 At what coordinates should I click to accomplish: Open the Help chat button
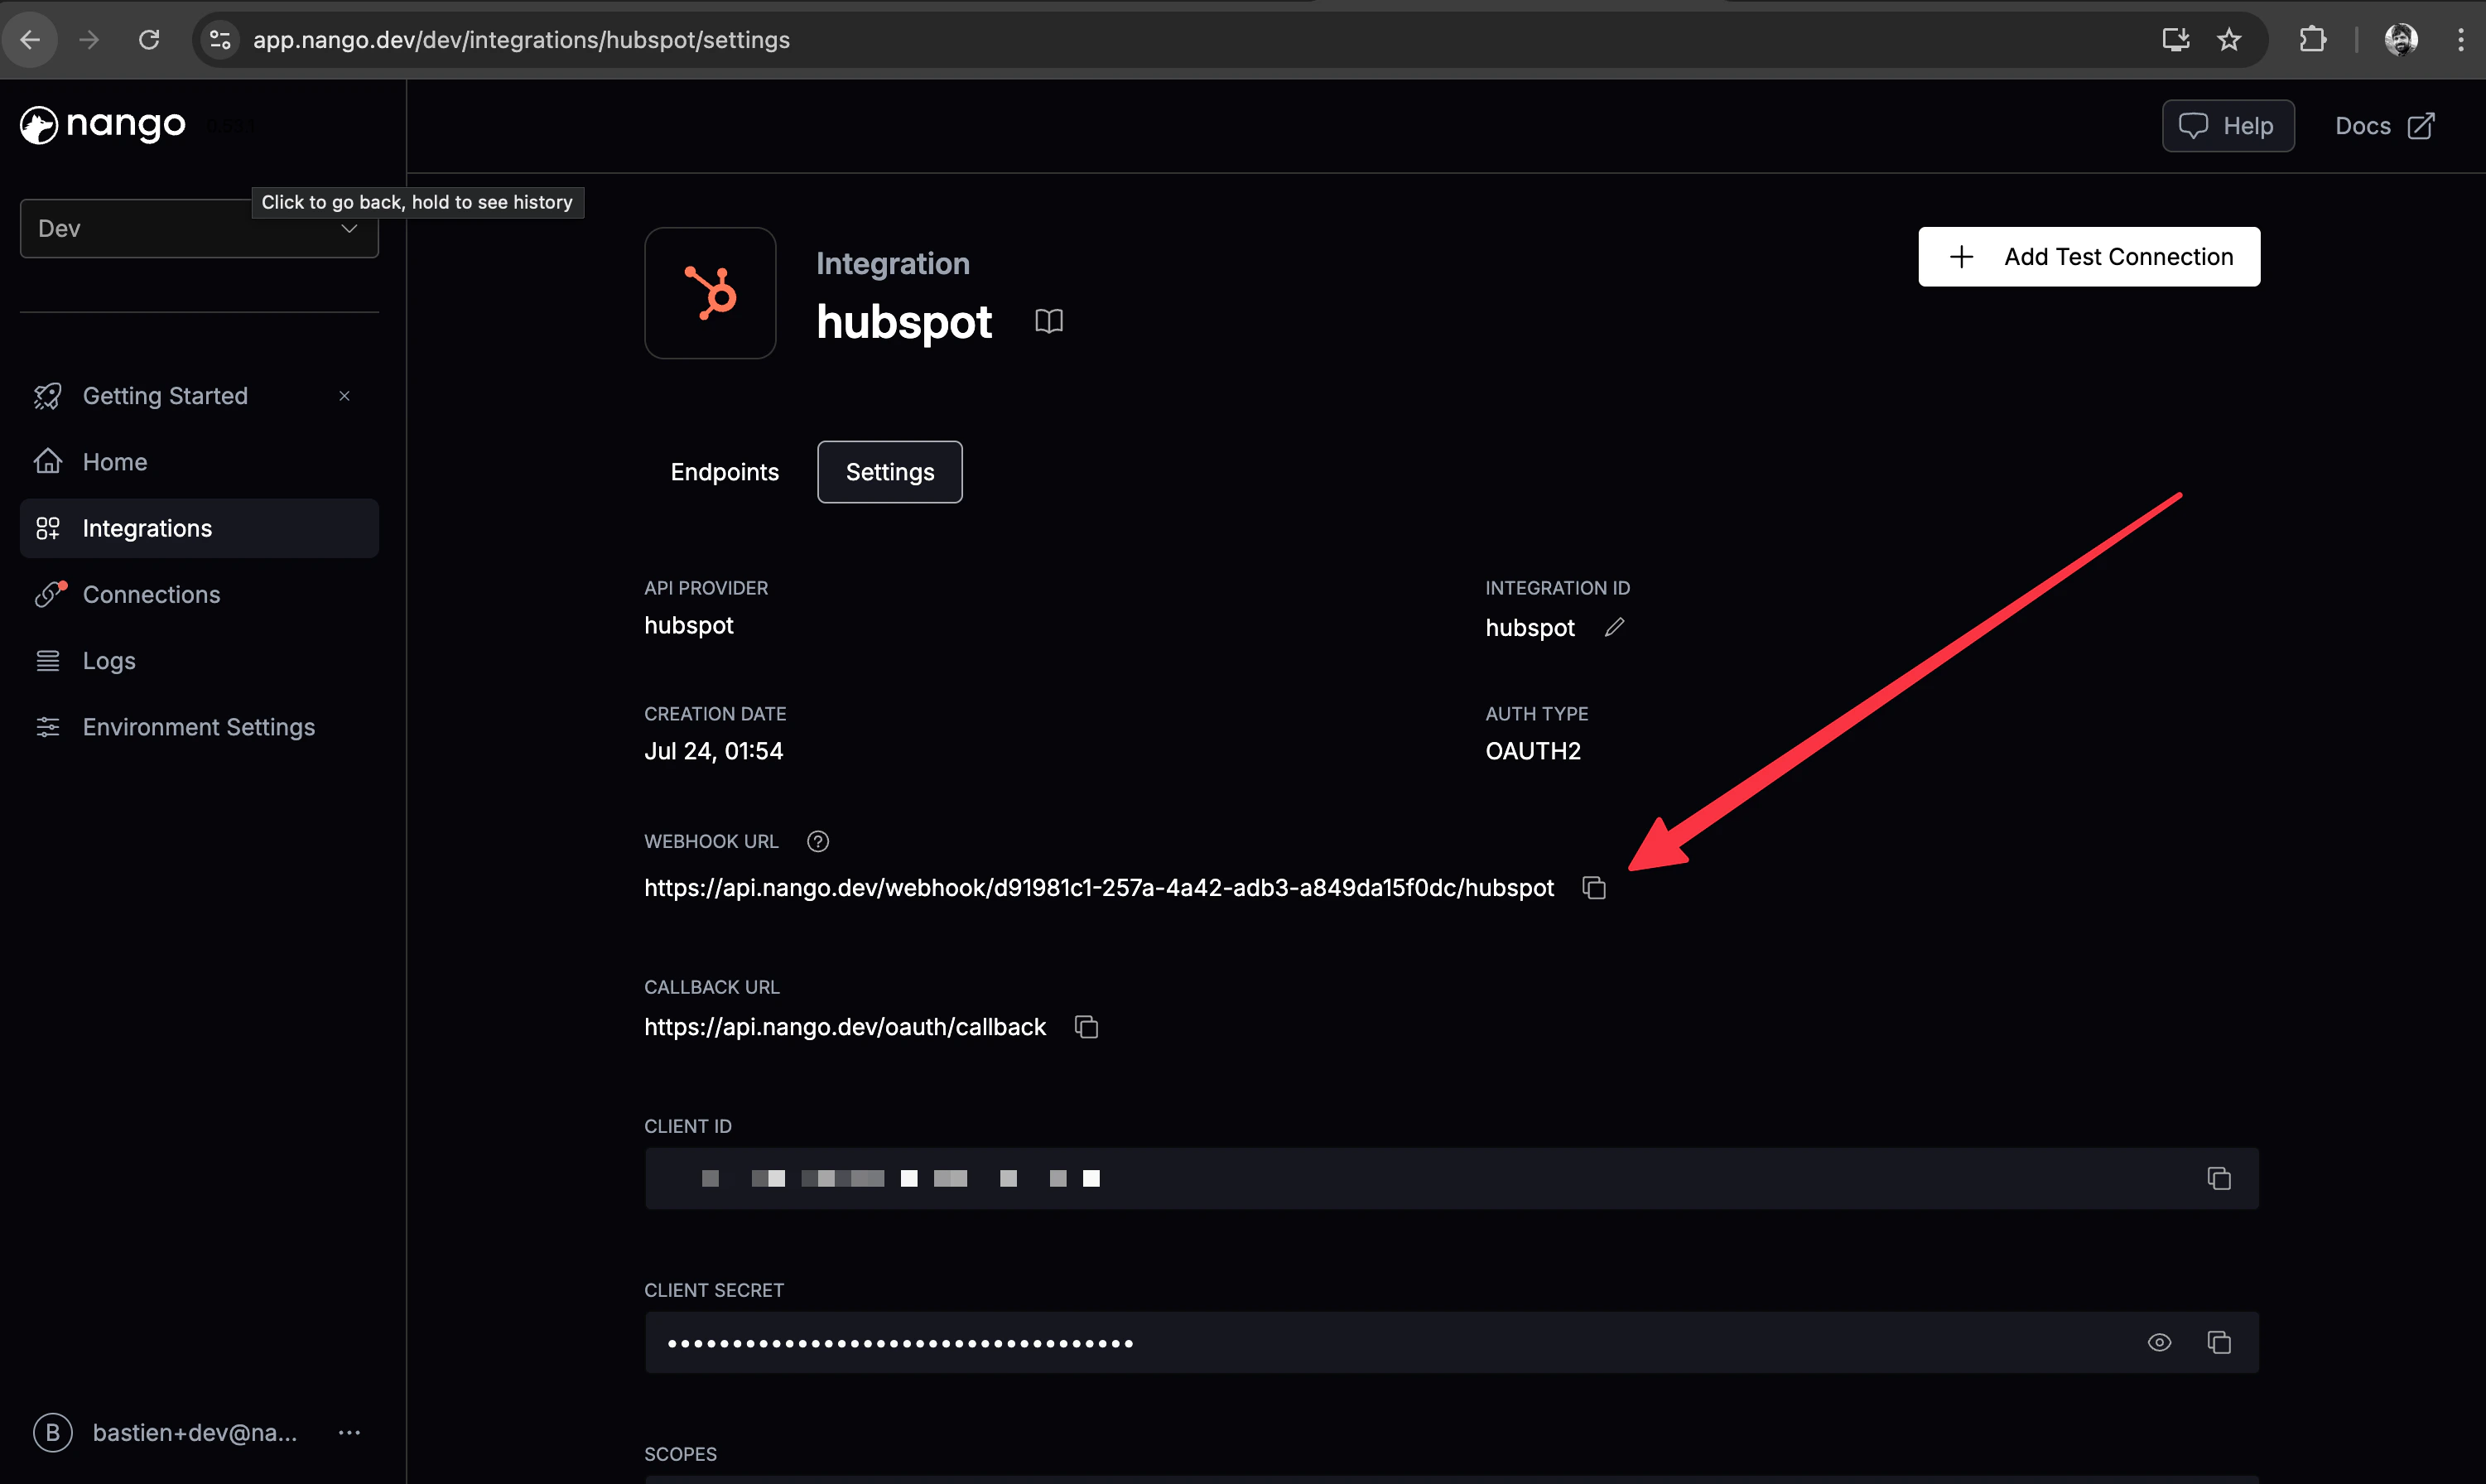[x=2227, y=126]
